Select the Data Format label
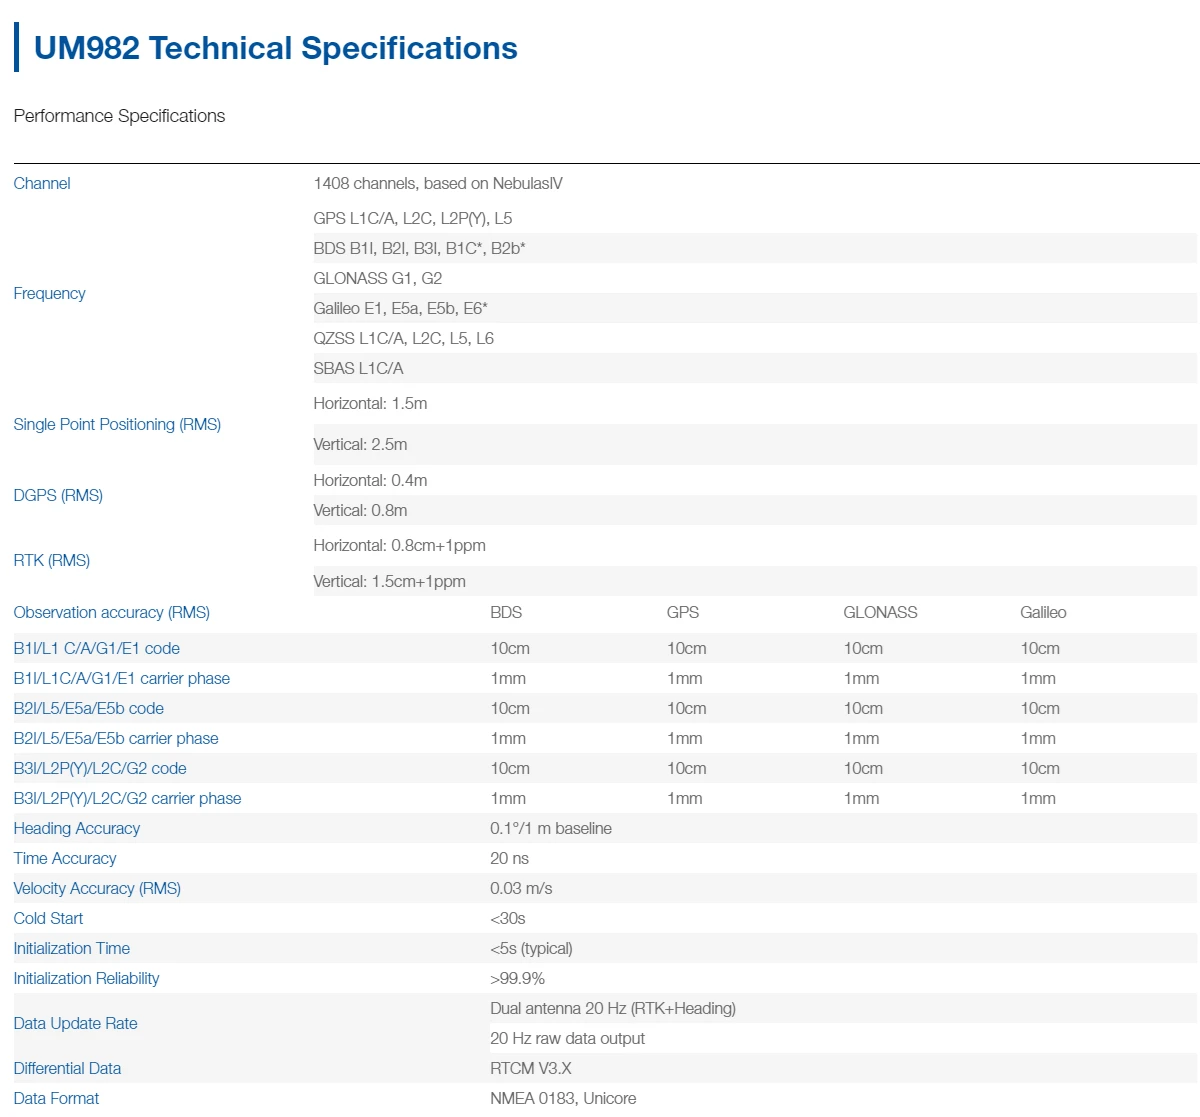Screen dimensions: 1200x1117 click(x=56, y=1098)
